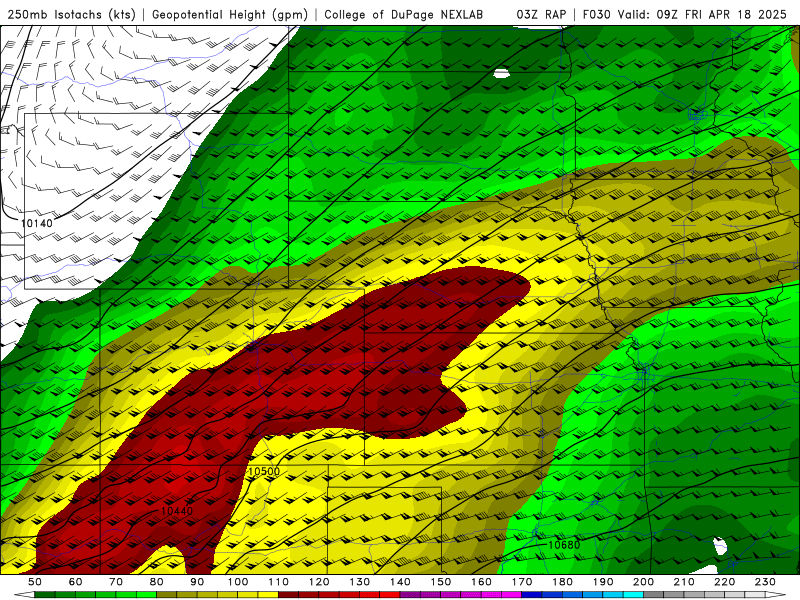
Task: Click the 60 value on the color scale
Action: coord(76,582)
